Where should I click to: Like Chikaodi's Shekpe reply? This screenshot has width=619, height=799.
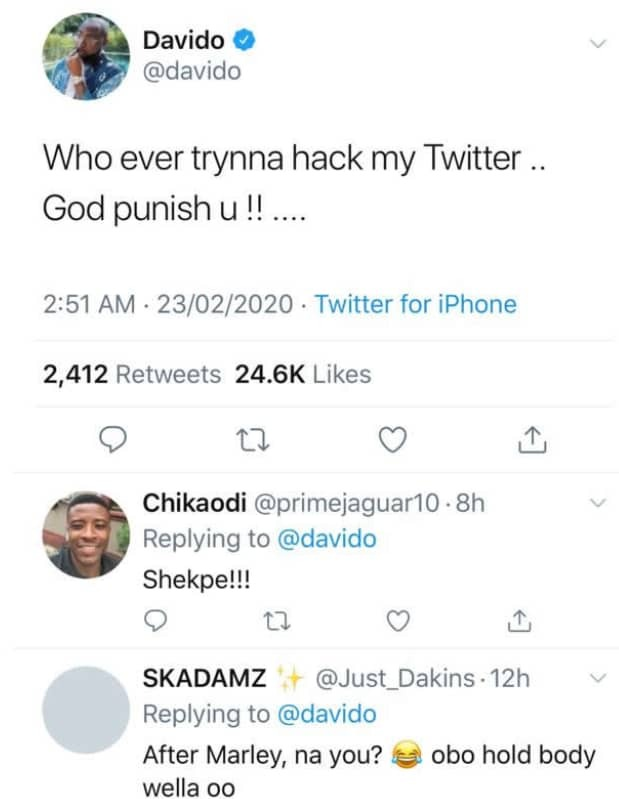[397, 622]
